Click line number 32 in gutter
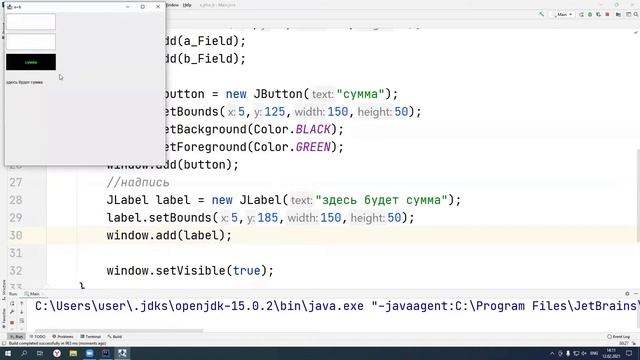Image resolution: width=640 pixels, height=360 pixels. tap(16, 271)
